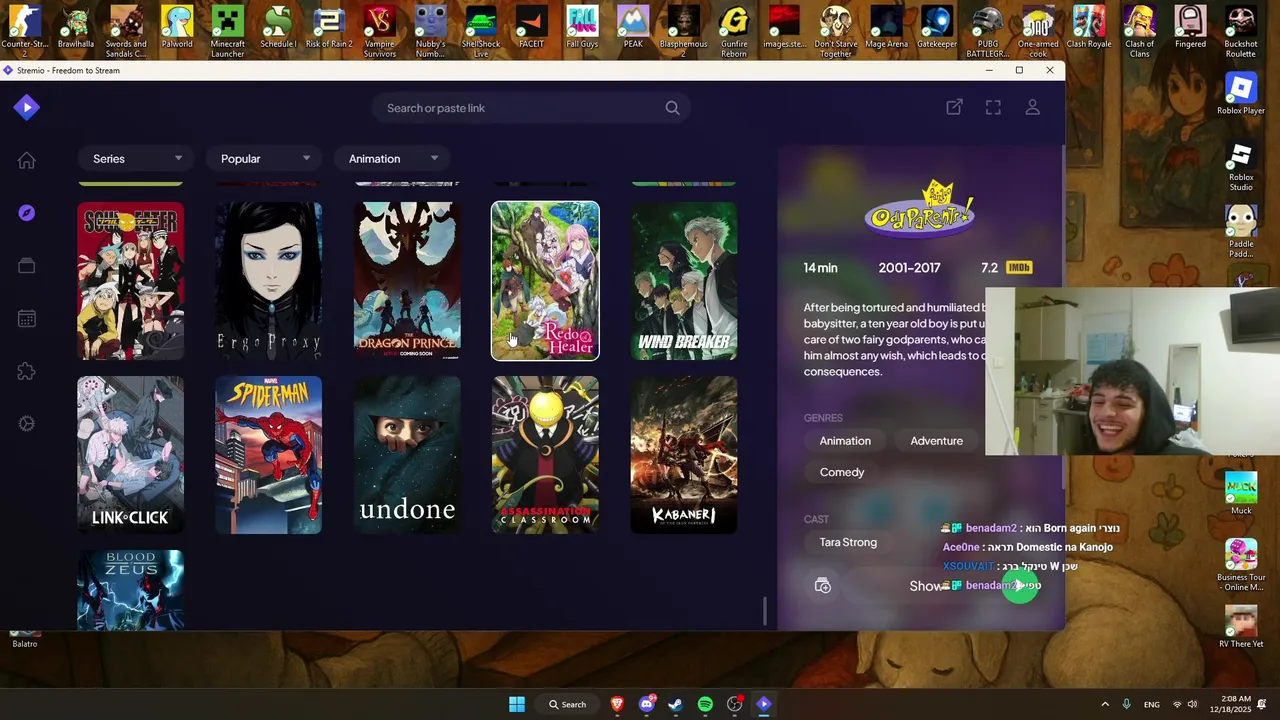Image resolution: width=1280 pixels, height=720 pixels.
Task: Click the add-to-library icon in details panel
Action: 823,586
